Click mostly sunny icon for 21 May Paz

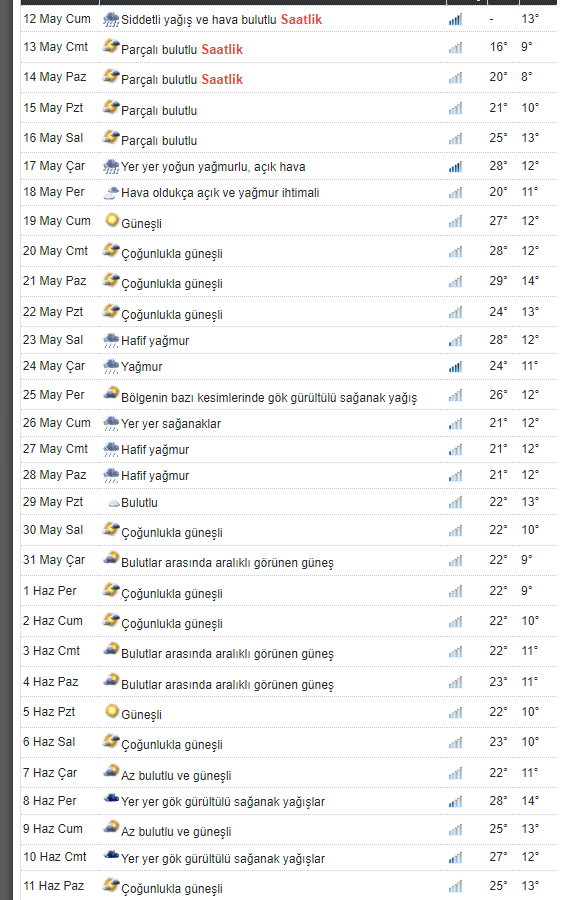pyautogui.click(x=111, y=280)
